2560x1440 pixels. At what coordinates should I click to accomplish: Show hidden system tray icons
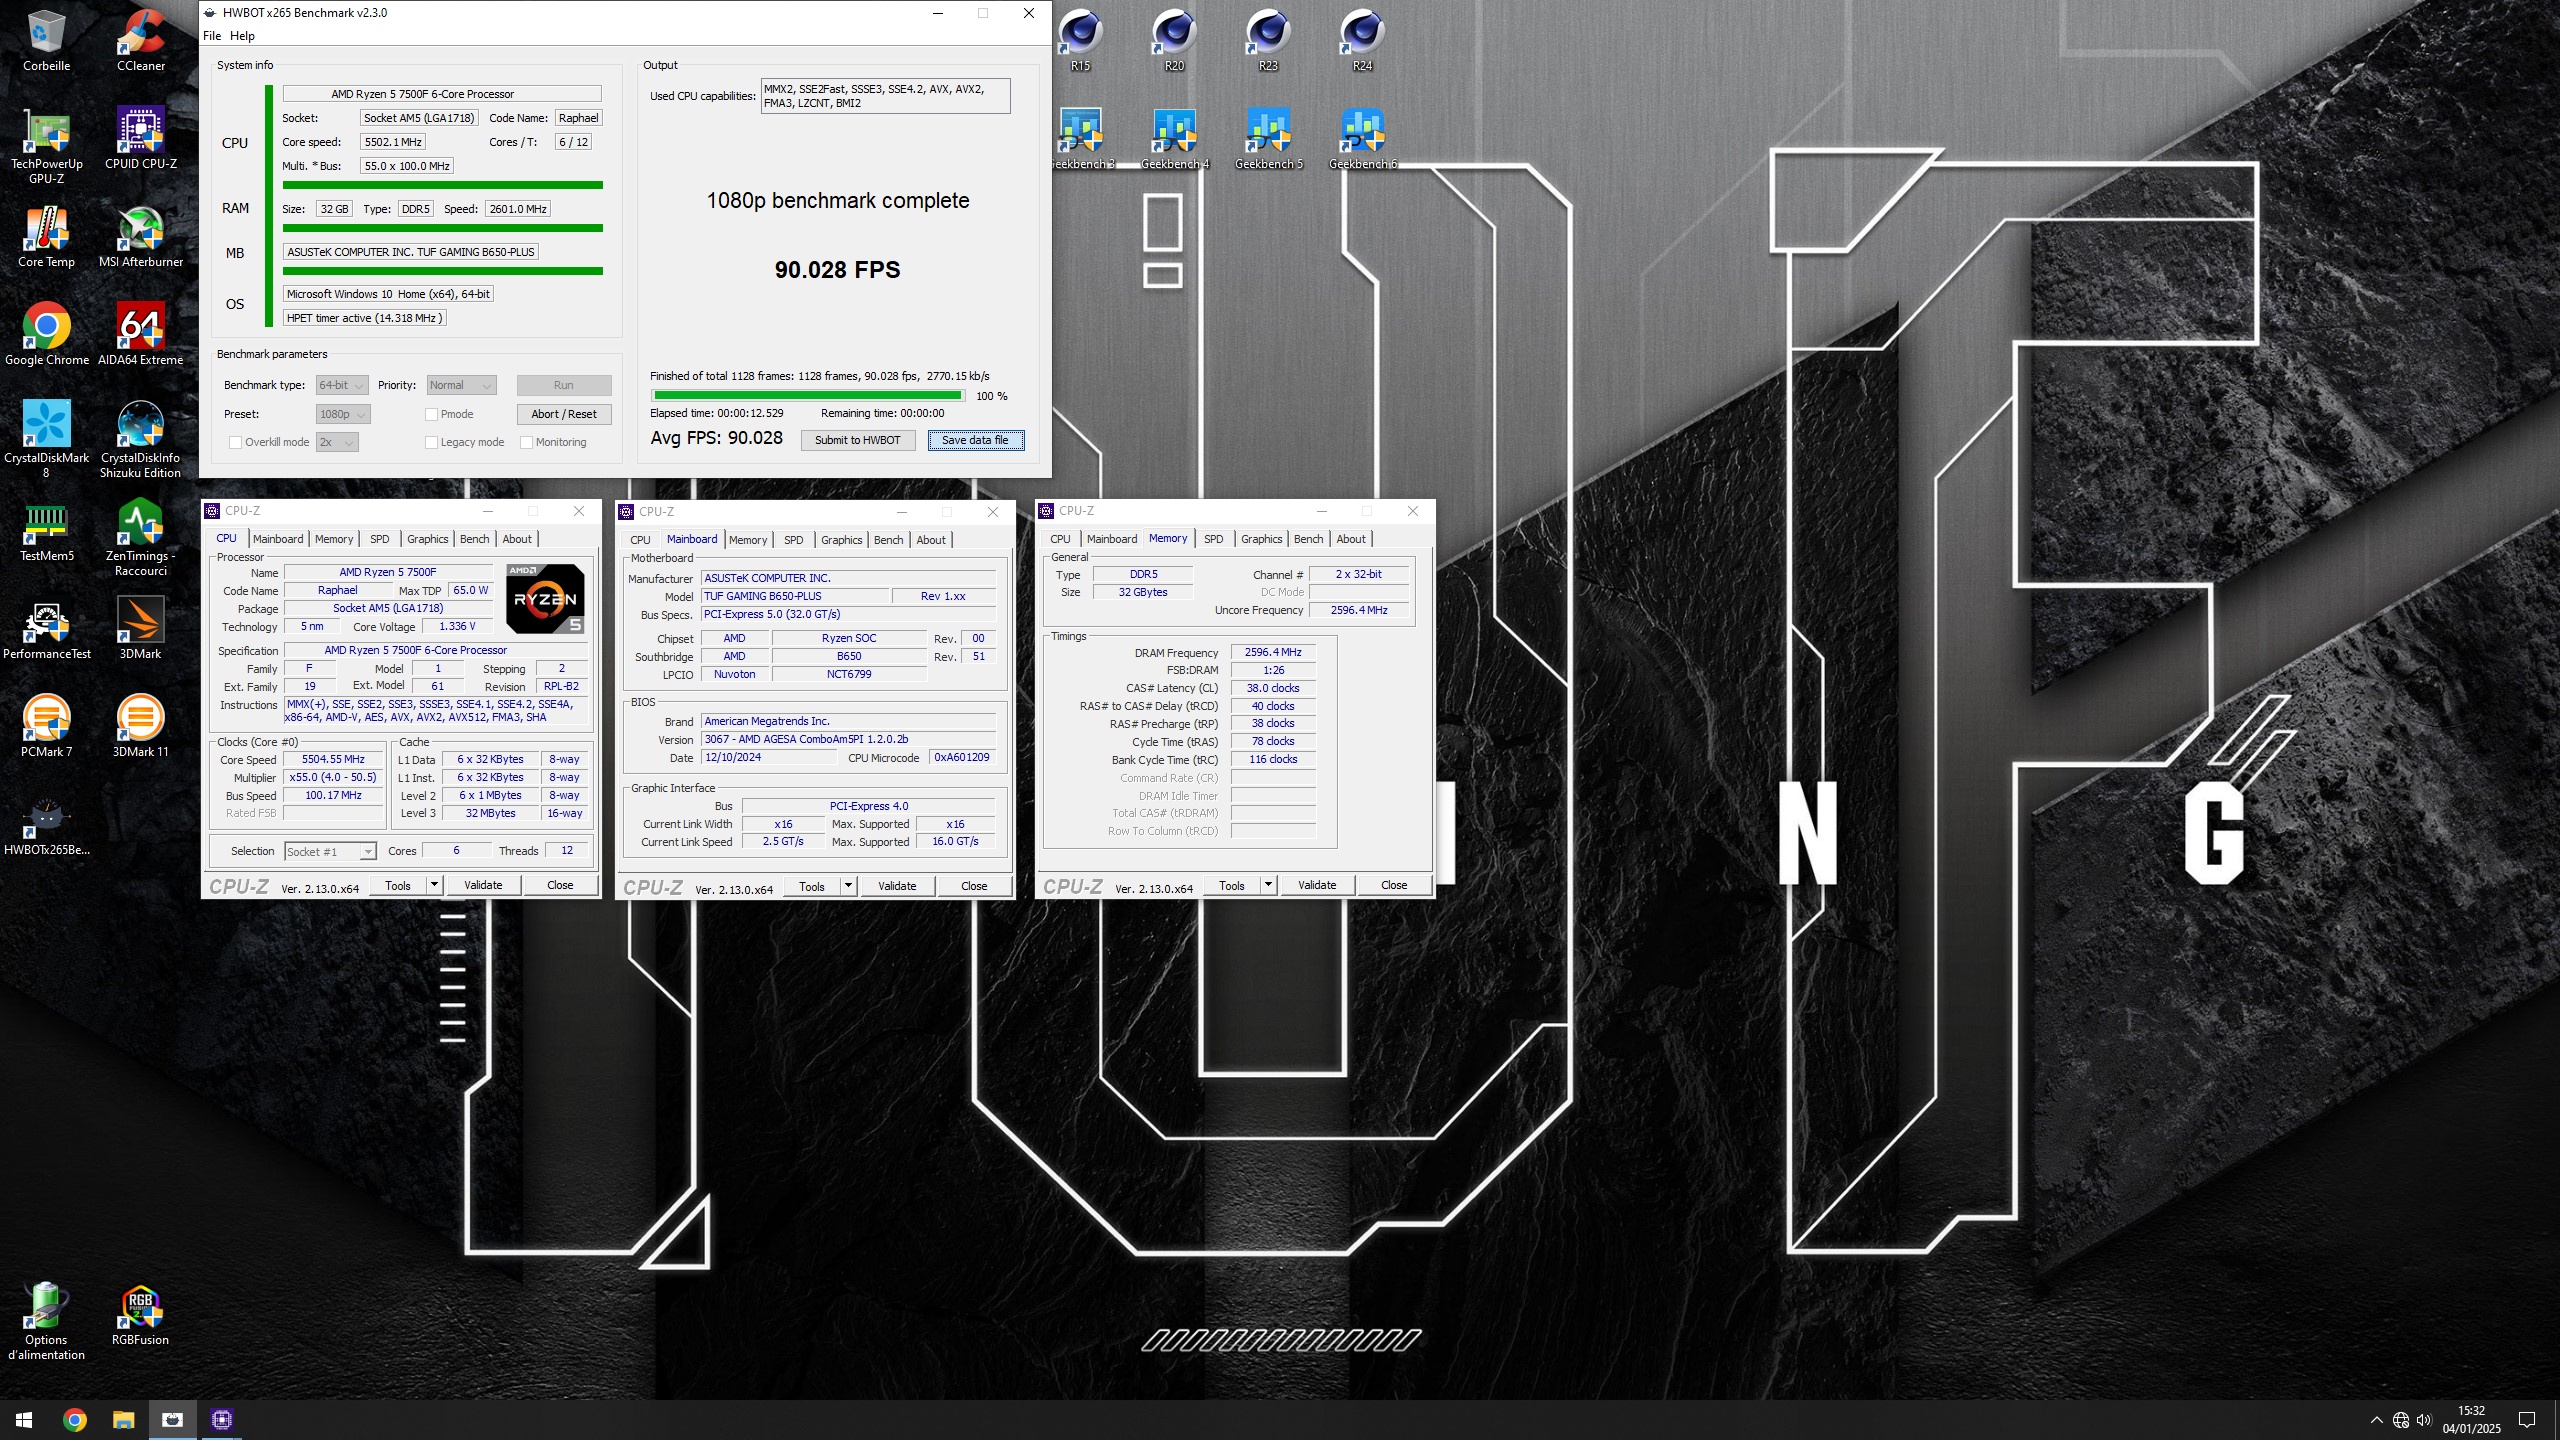click(2376, 1420)
